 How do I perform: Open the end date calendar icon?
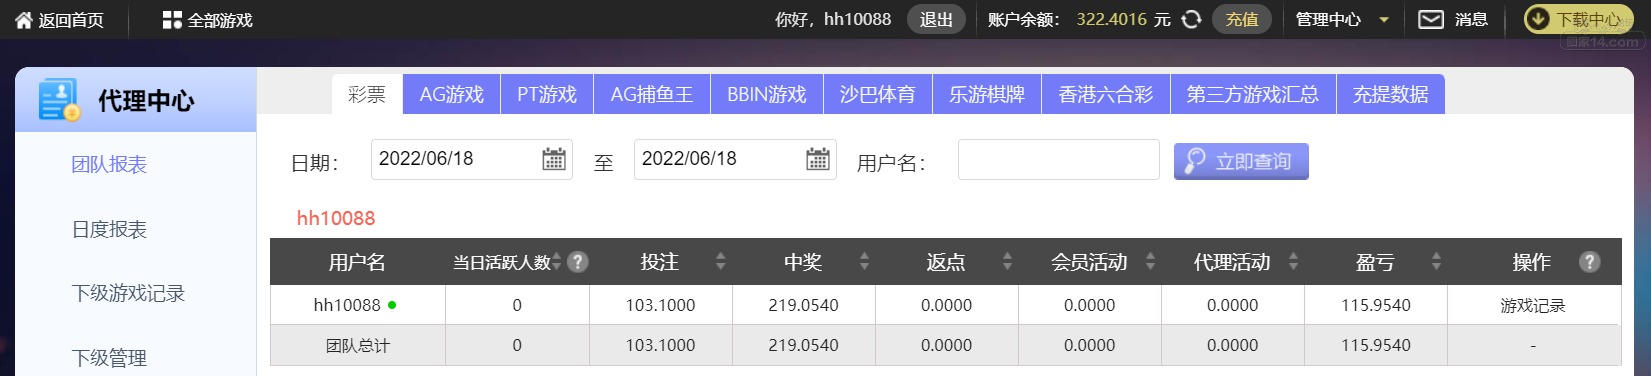coord(818,159)
